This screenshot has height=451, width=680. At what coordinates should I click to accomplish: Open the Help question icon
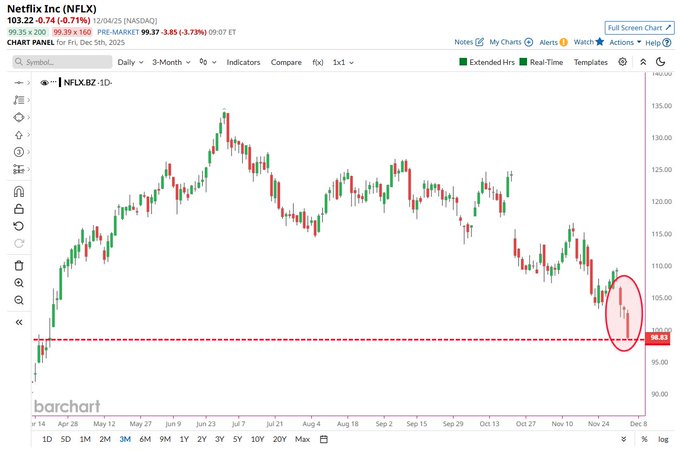click(x=667, y=42)
